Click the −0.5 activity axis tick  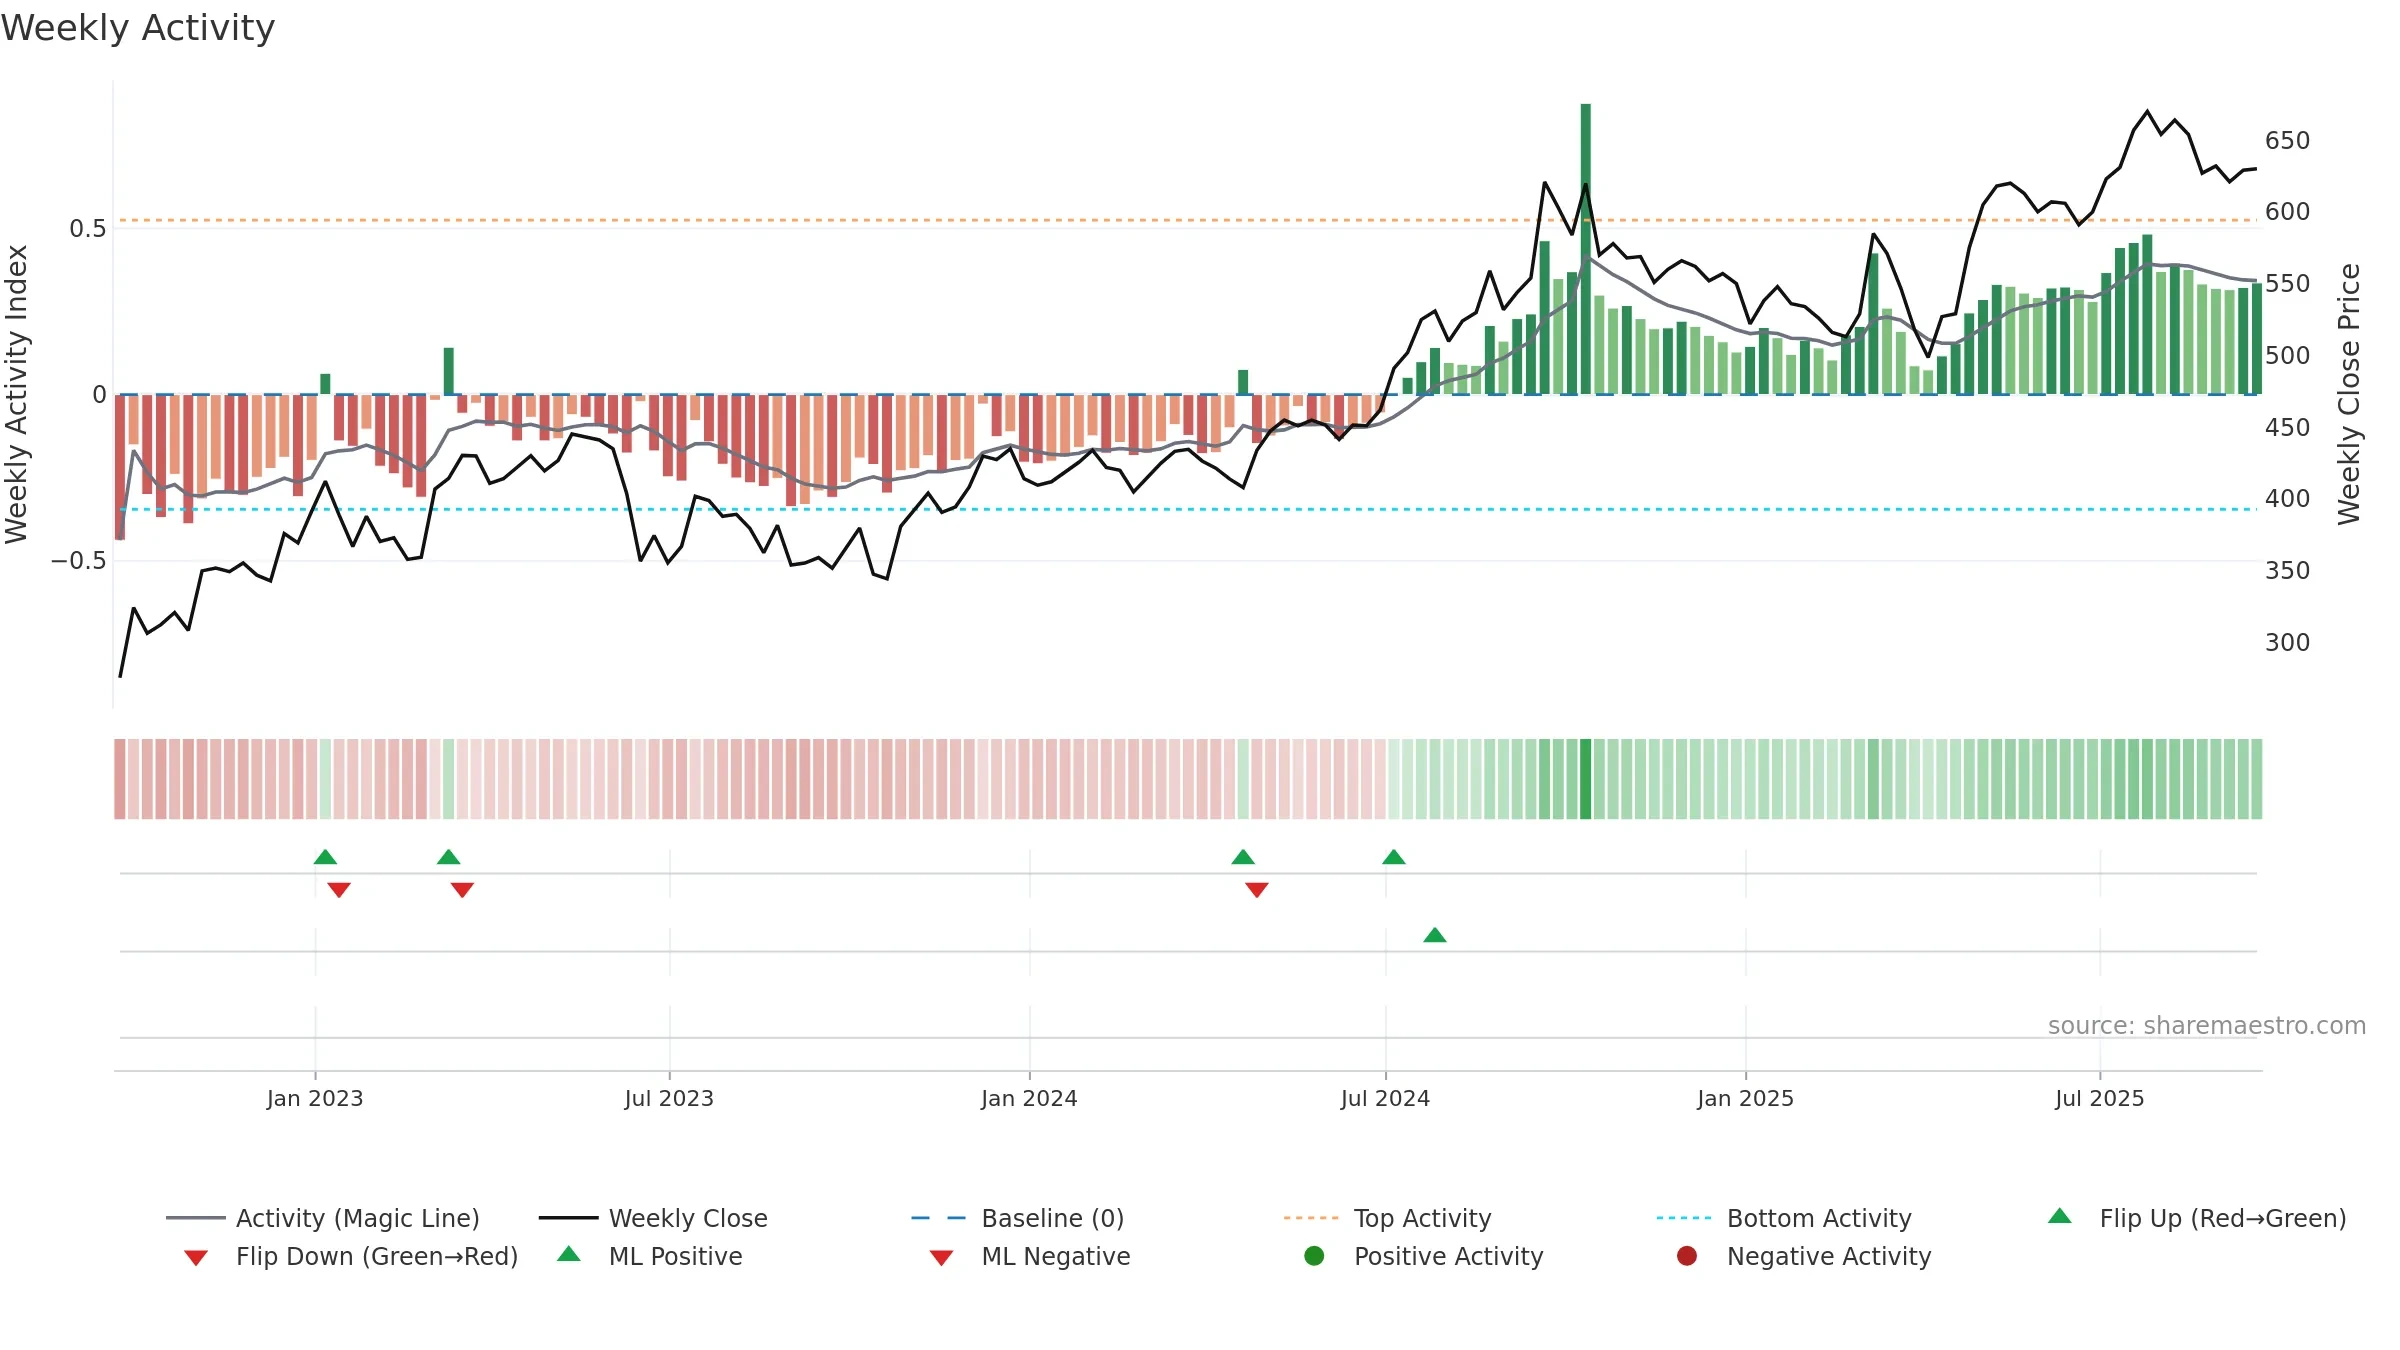tap(79, 560)
